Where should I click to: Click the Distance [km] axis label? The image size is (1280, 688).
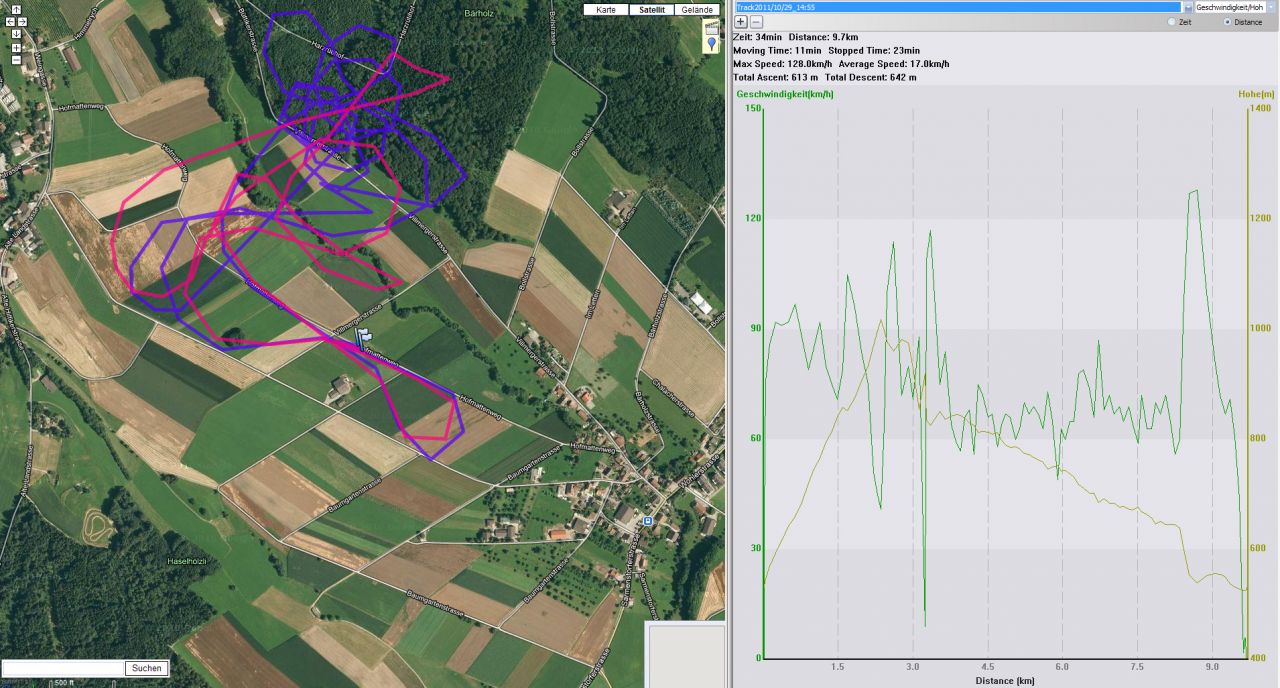coord(1005,681)
